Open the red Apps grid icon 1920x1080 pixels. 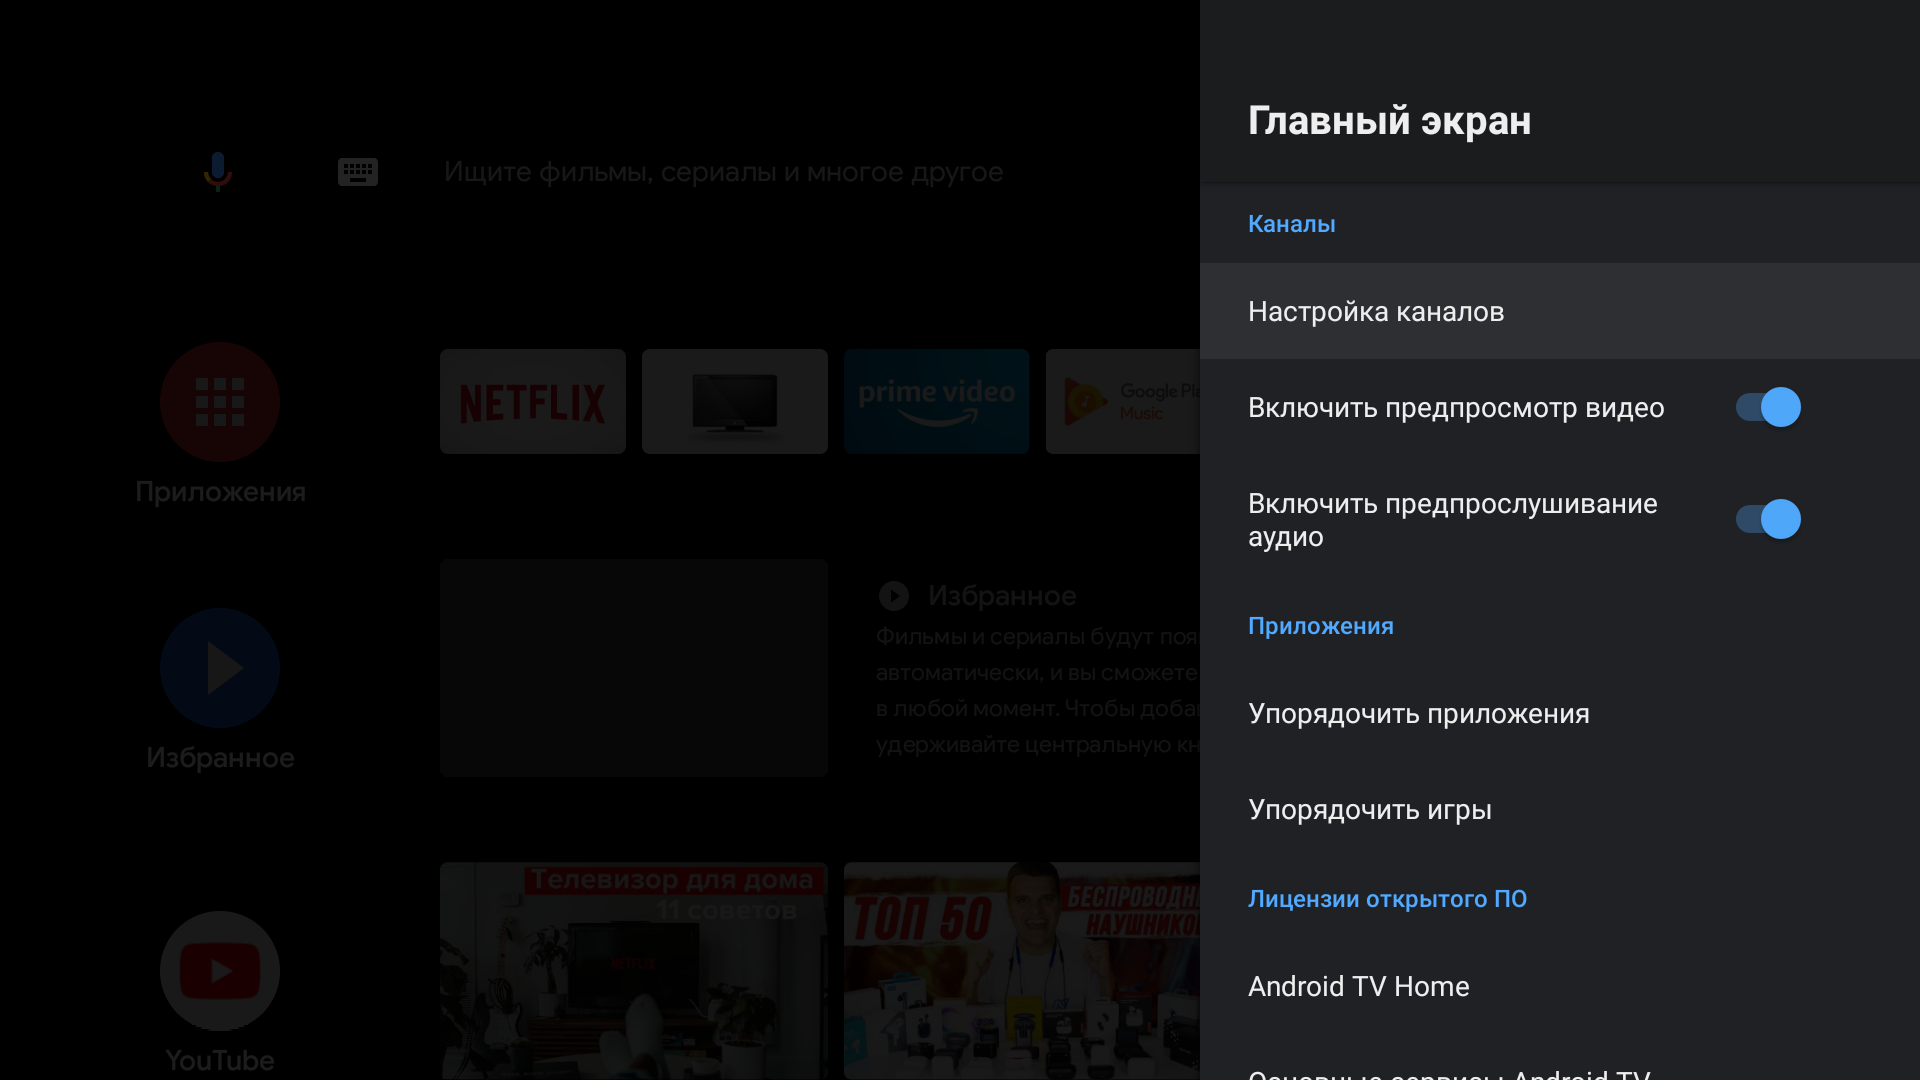tap(220, 402)
